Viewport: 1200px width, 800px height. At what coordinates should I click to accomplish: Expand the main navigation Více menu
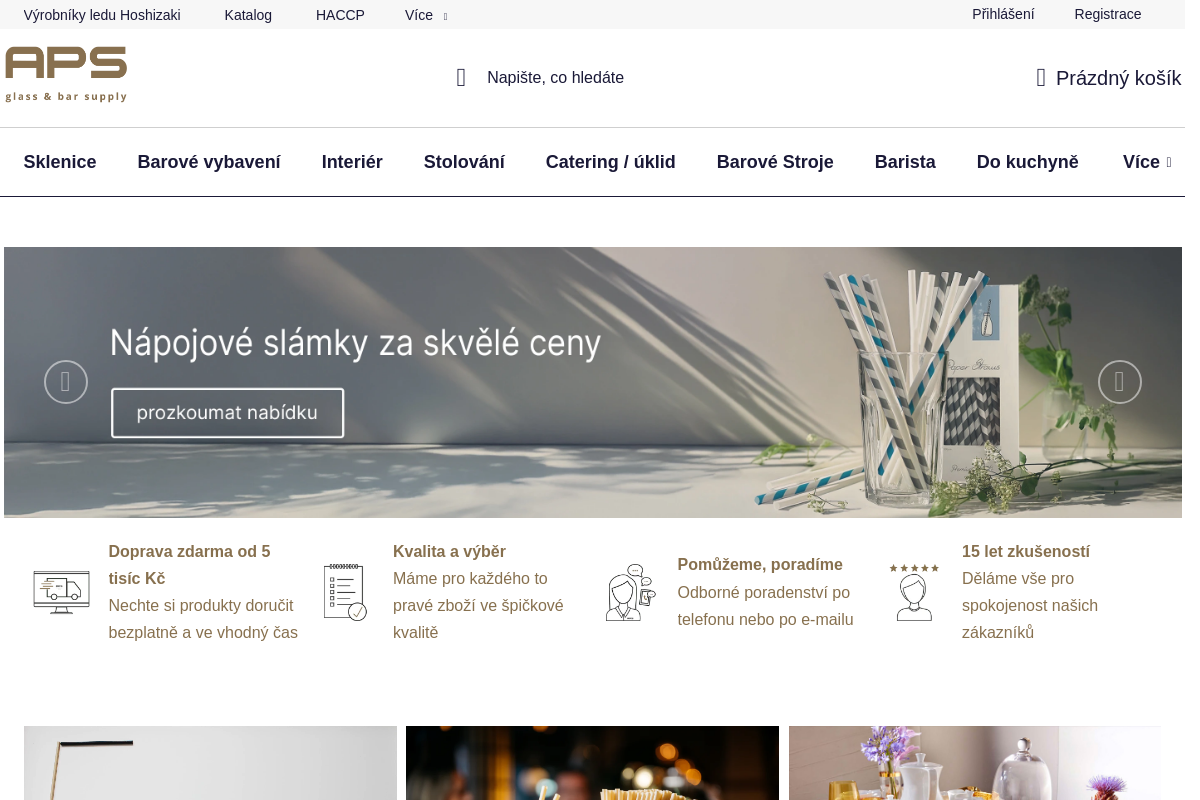click(1147, 162)
